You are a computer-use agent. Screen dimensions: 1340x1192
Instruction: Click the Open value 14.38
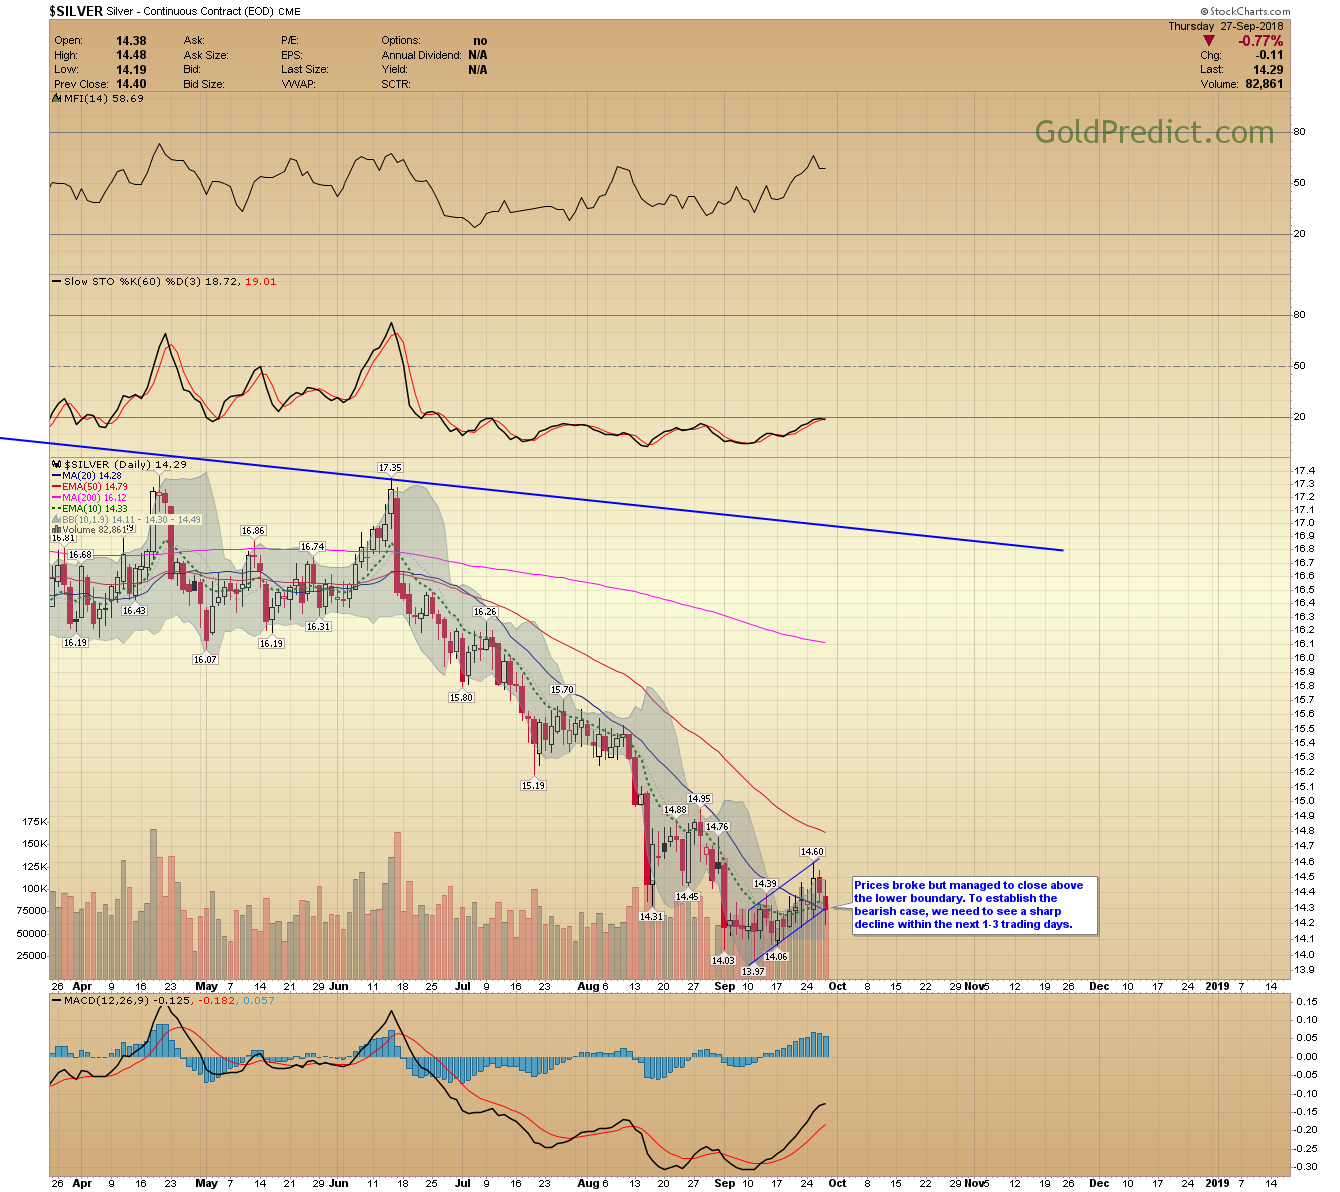(131, 41)
